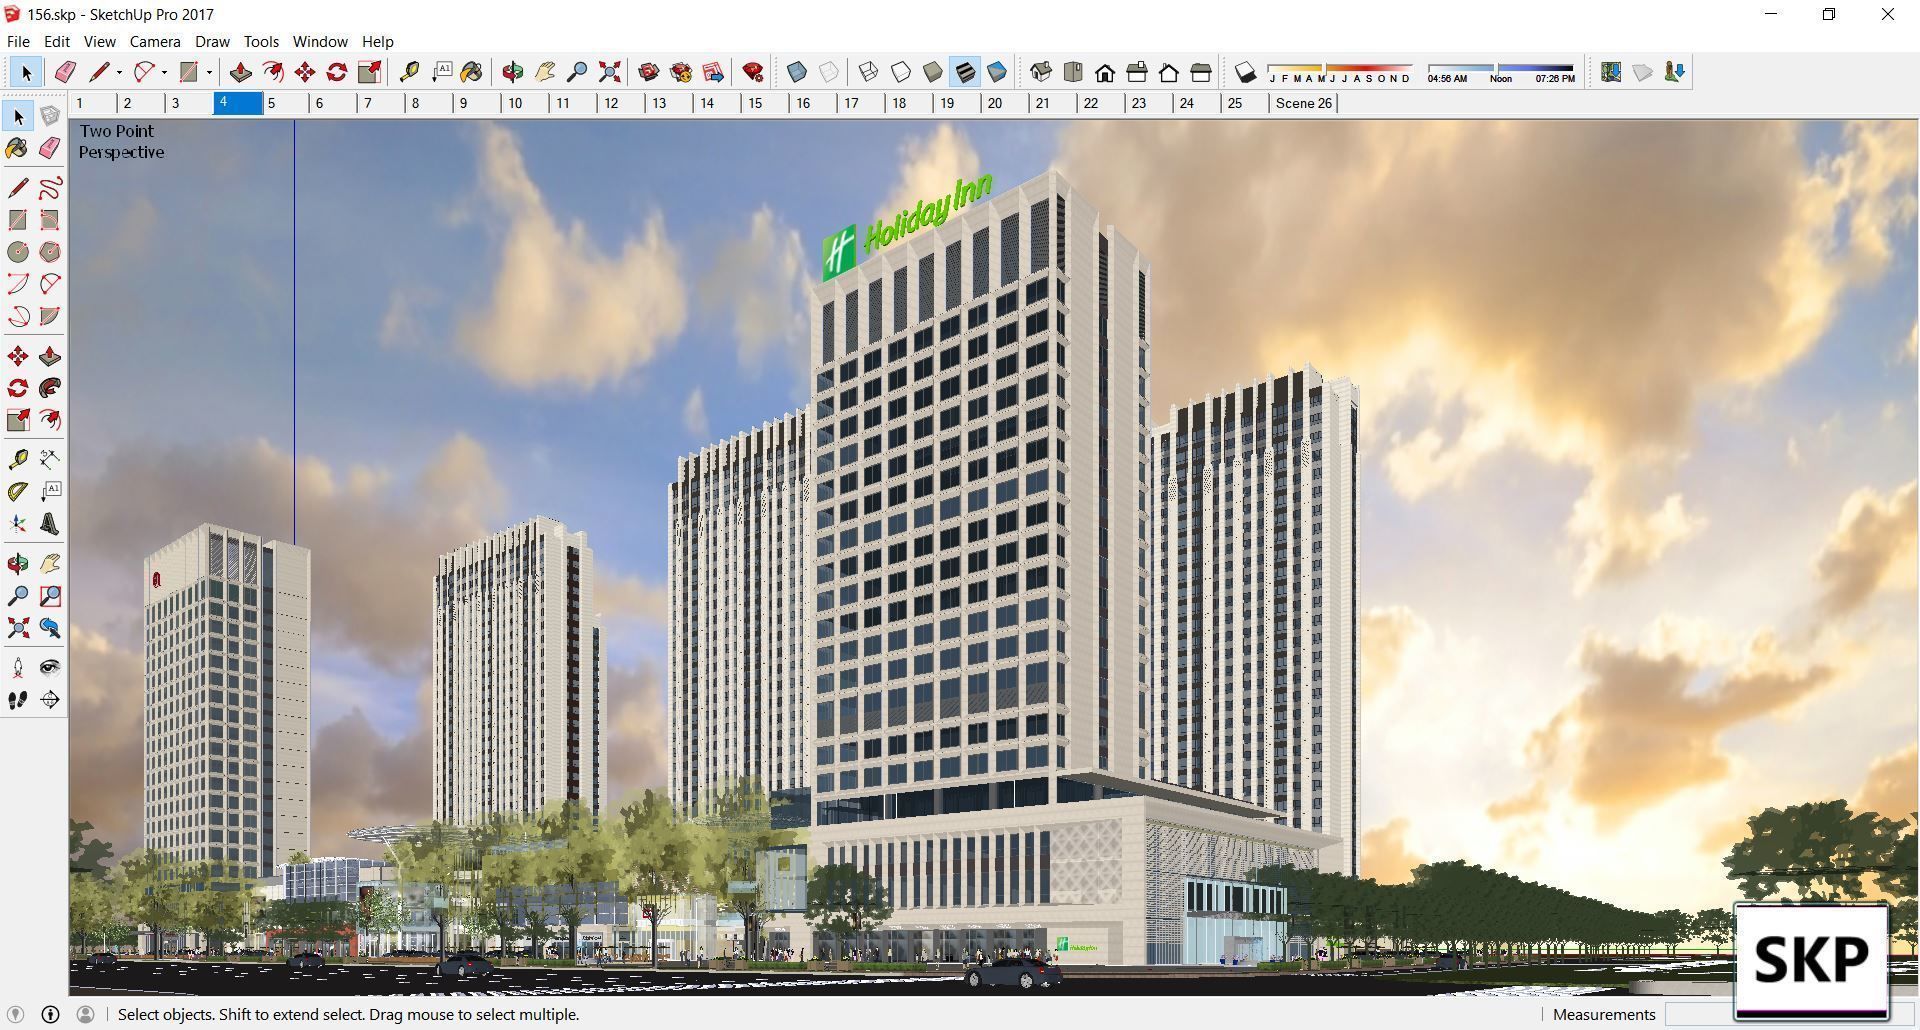1920x1030 pixels.
Task: Choose the 3D Text tool
Action: (x=50, y=524)
